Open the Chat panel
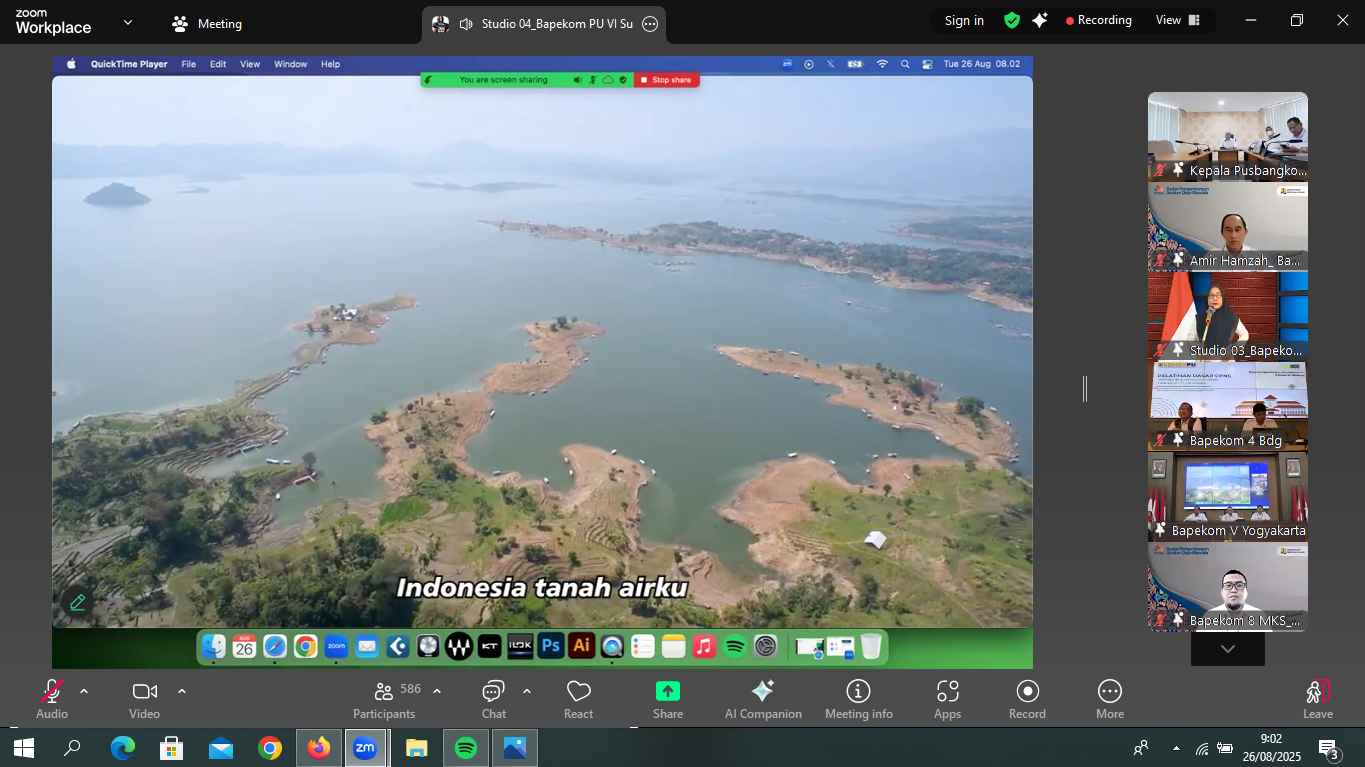This screenshot has width=1365, height=767. click(x=494, y=700)
